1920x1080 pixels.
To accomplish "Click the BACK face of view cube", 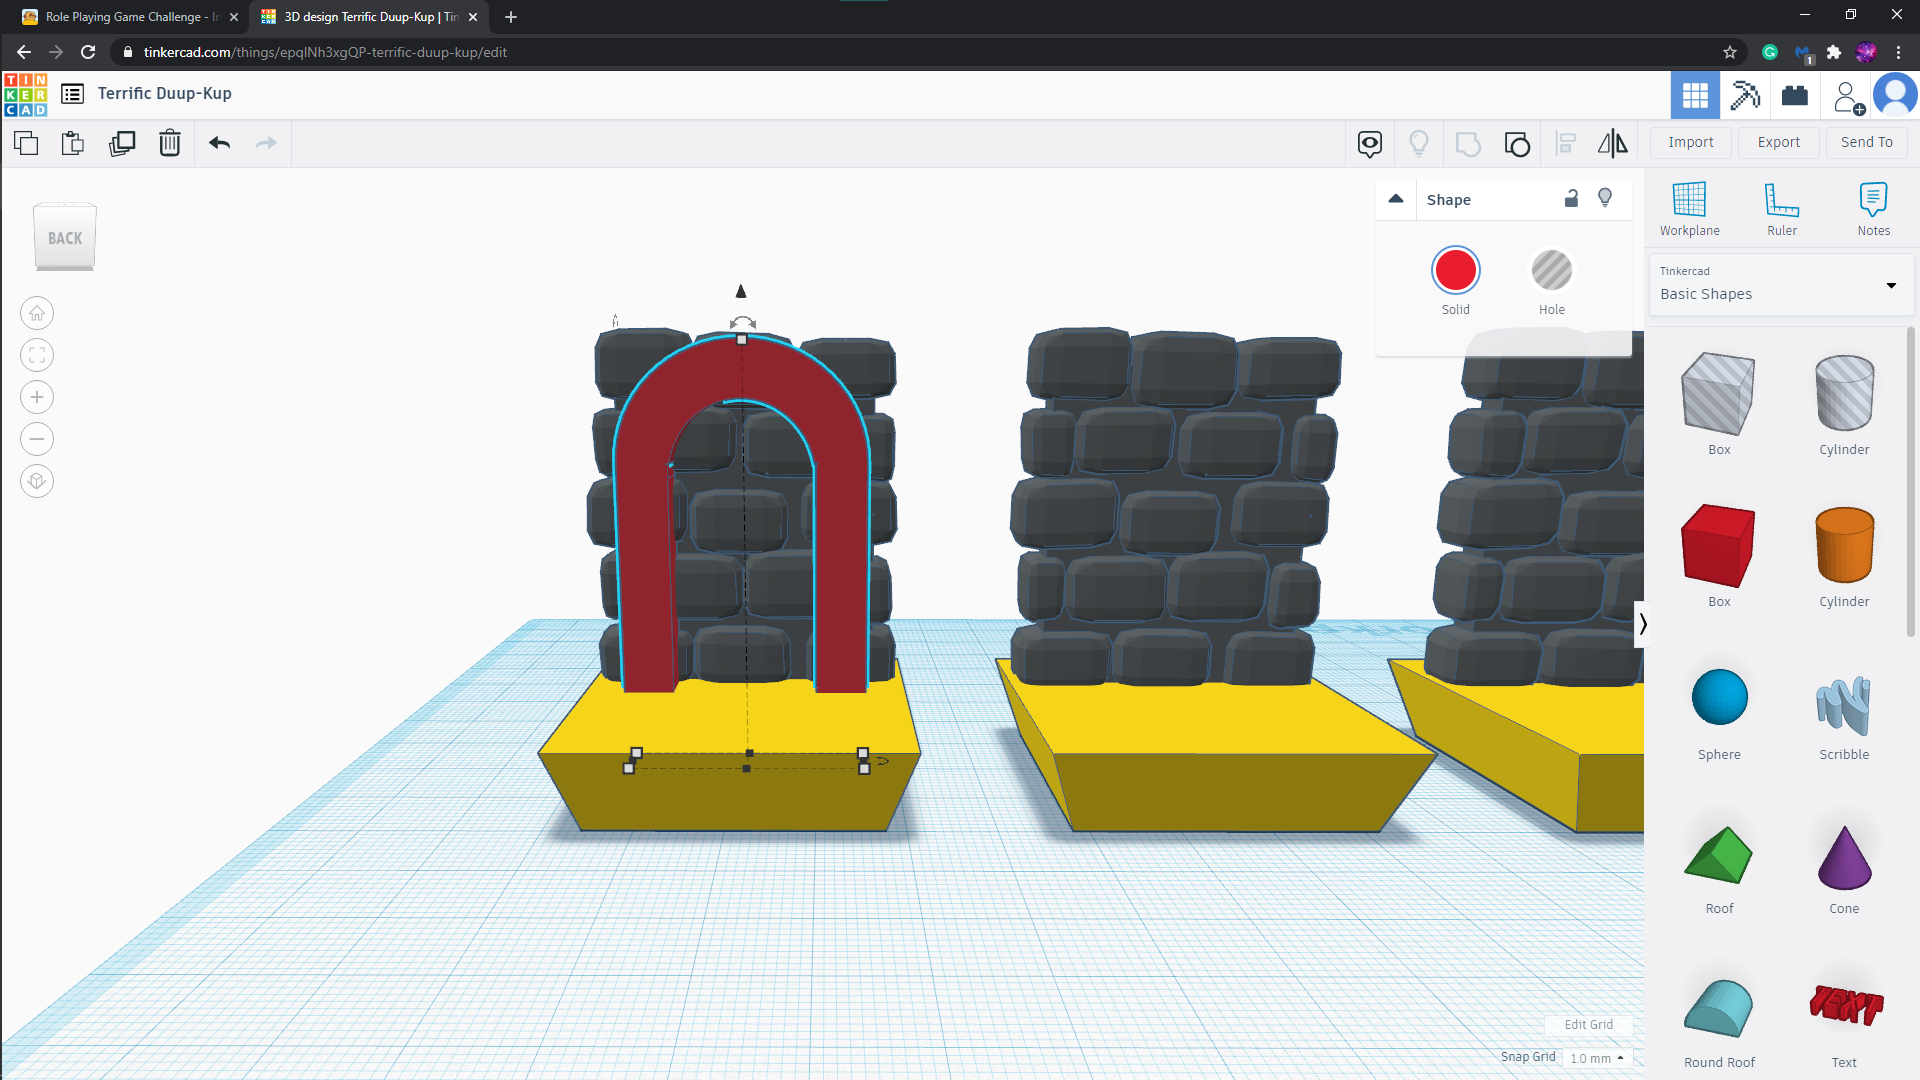I will click(65, 237).
